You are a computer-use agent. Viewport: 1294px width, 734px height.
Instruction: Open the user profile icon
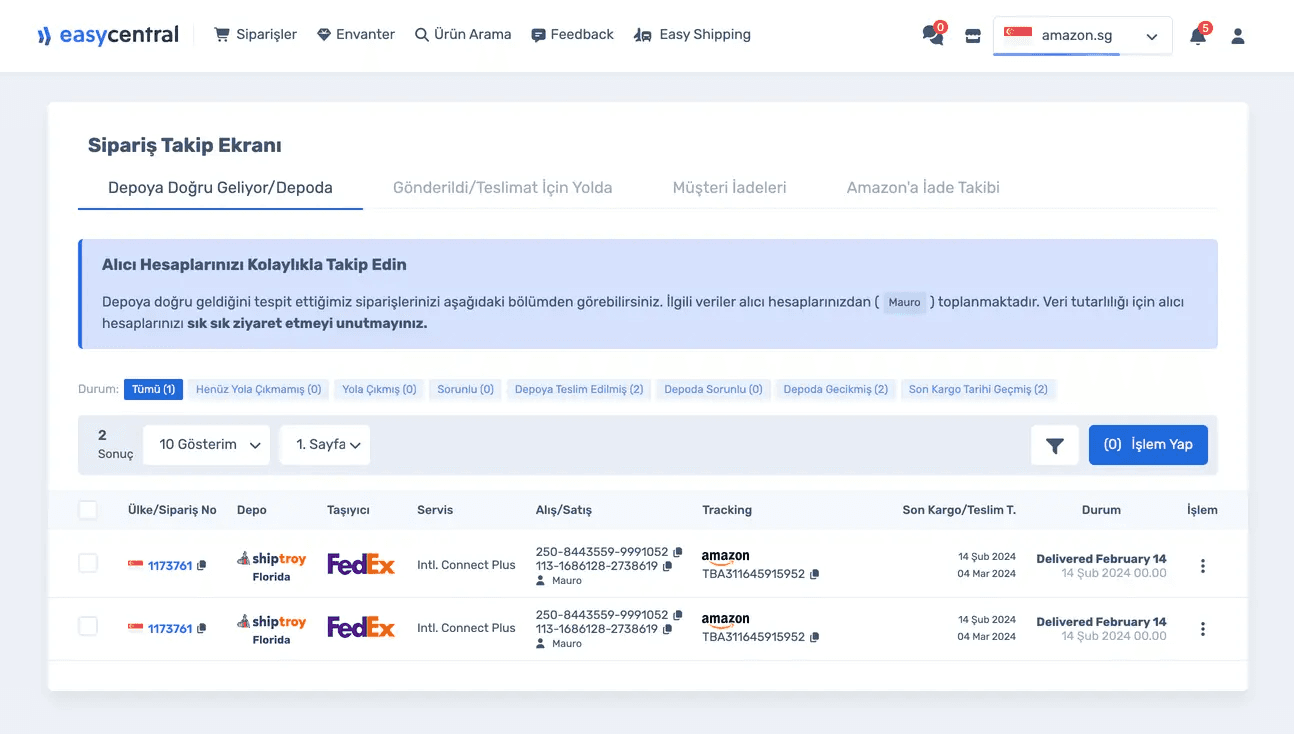[1238, 36]
